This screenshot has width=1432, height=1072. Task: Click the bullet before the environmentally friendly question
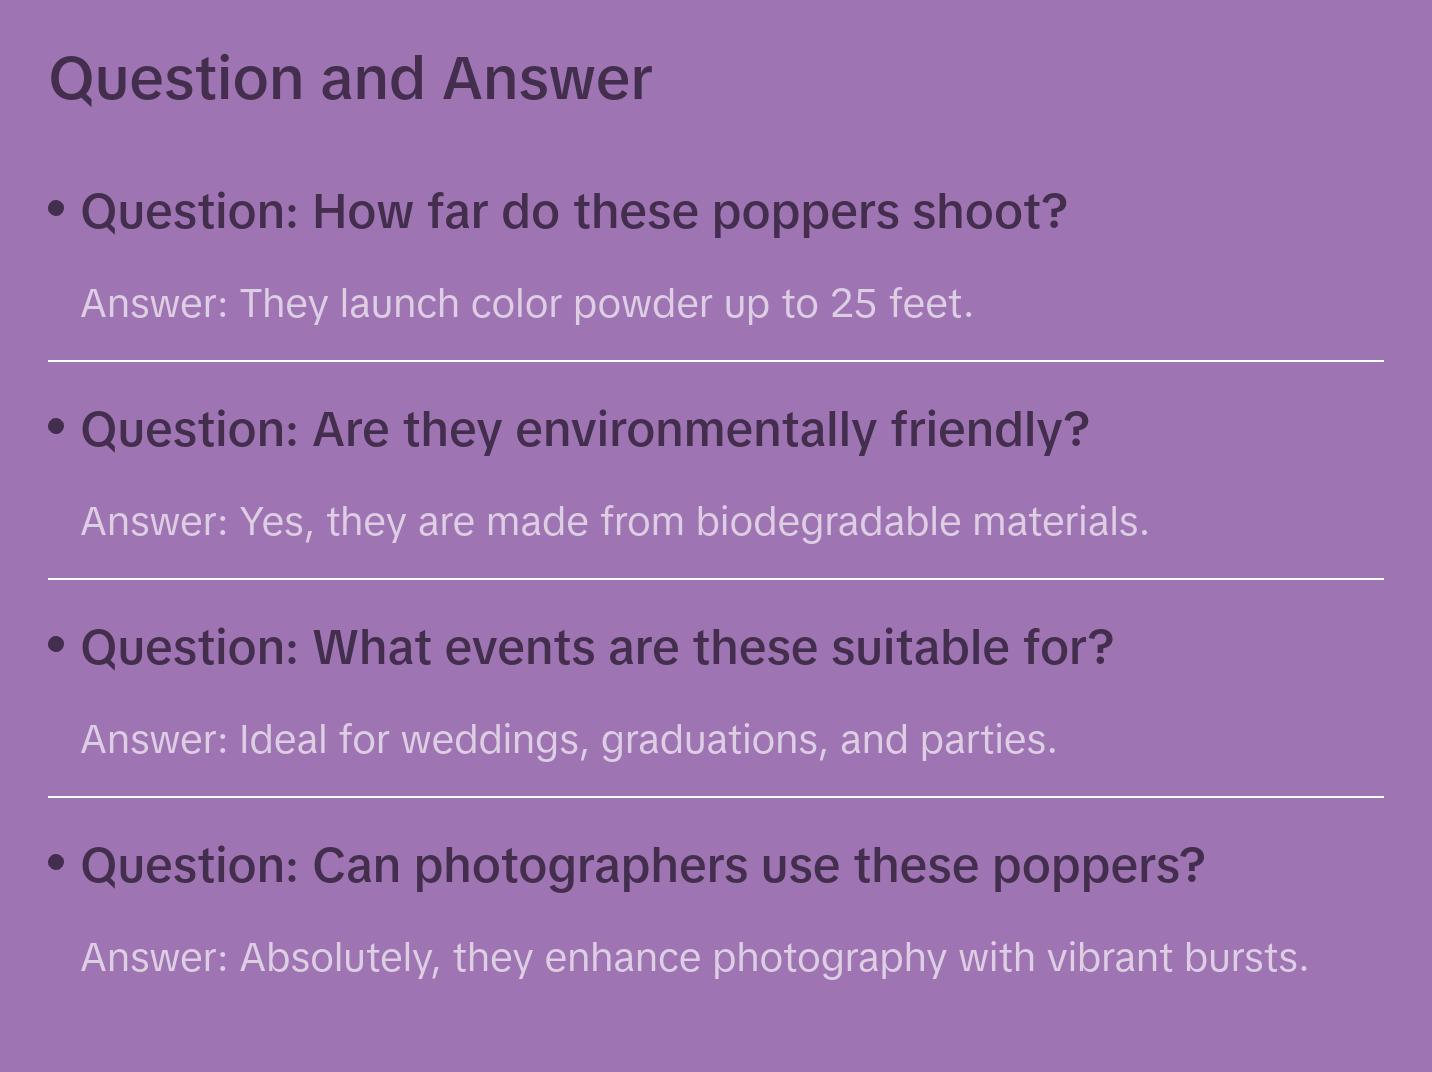[x=57, y=427]
